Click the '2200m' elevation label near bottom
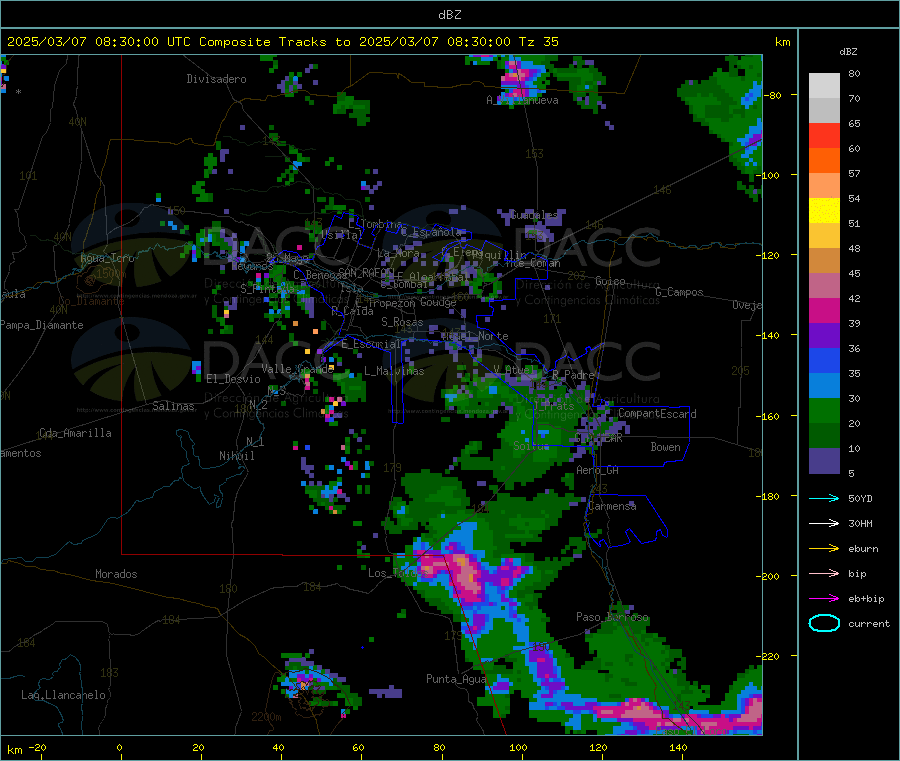This screenshot has width=900, height=761. pos(266,717)
